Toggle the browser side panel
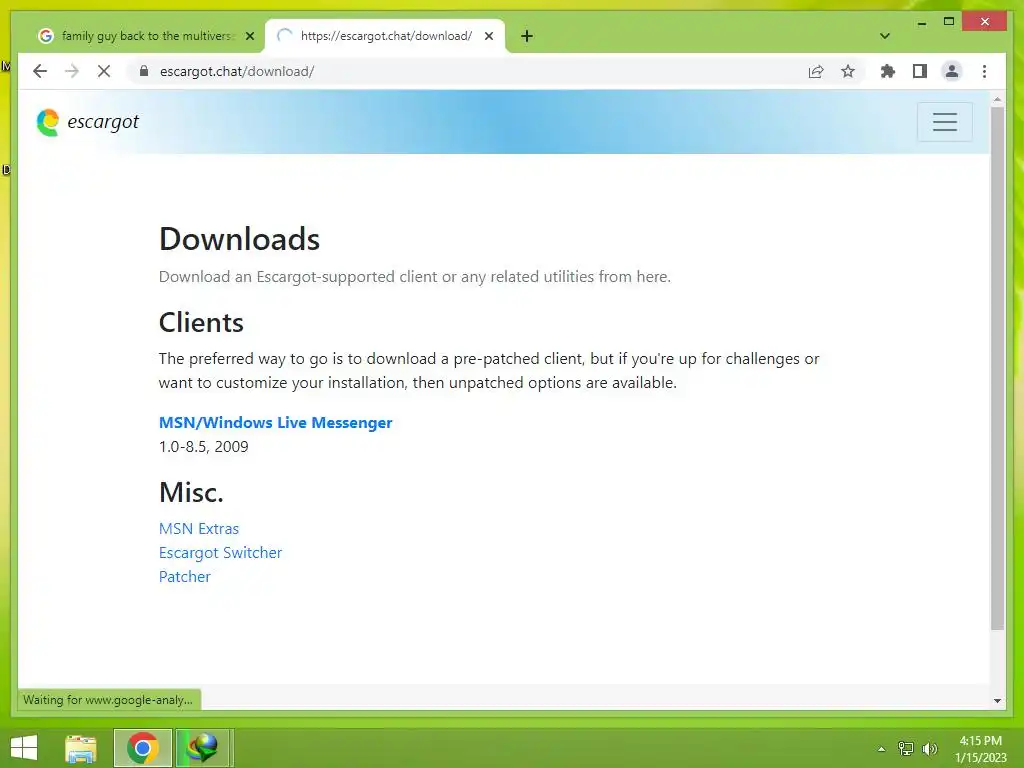The width and height of the screenshot is (1024, 768). point(920,71)
